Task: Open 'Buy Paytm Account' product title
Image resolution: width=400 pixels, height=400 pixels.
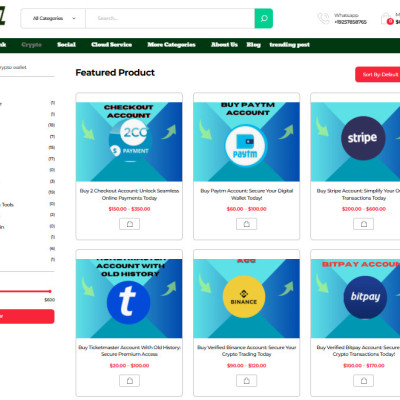Action: (x=247, y=194)
